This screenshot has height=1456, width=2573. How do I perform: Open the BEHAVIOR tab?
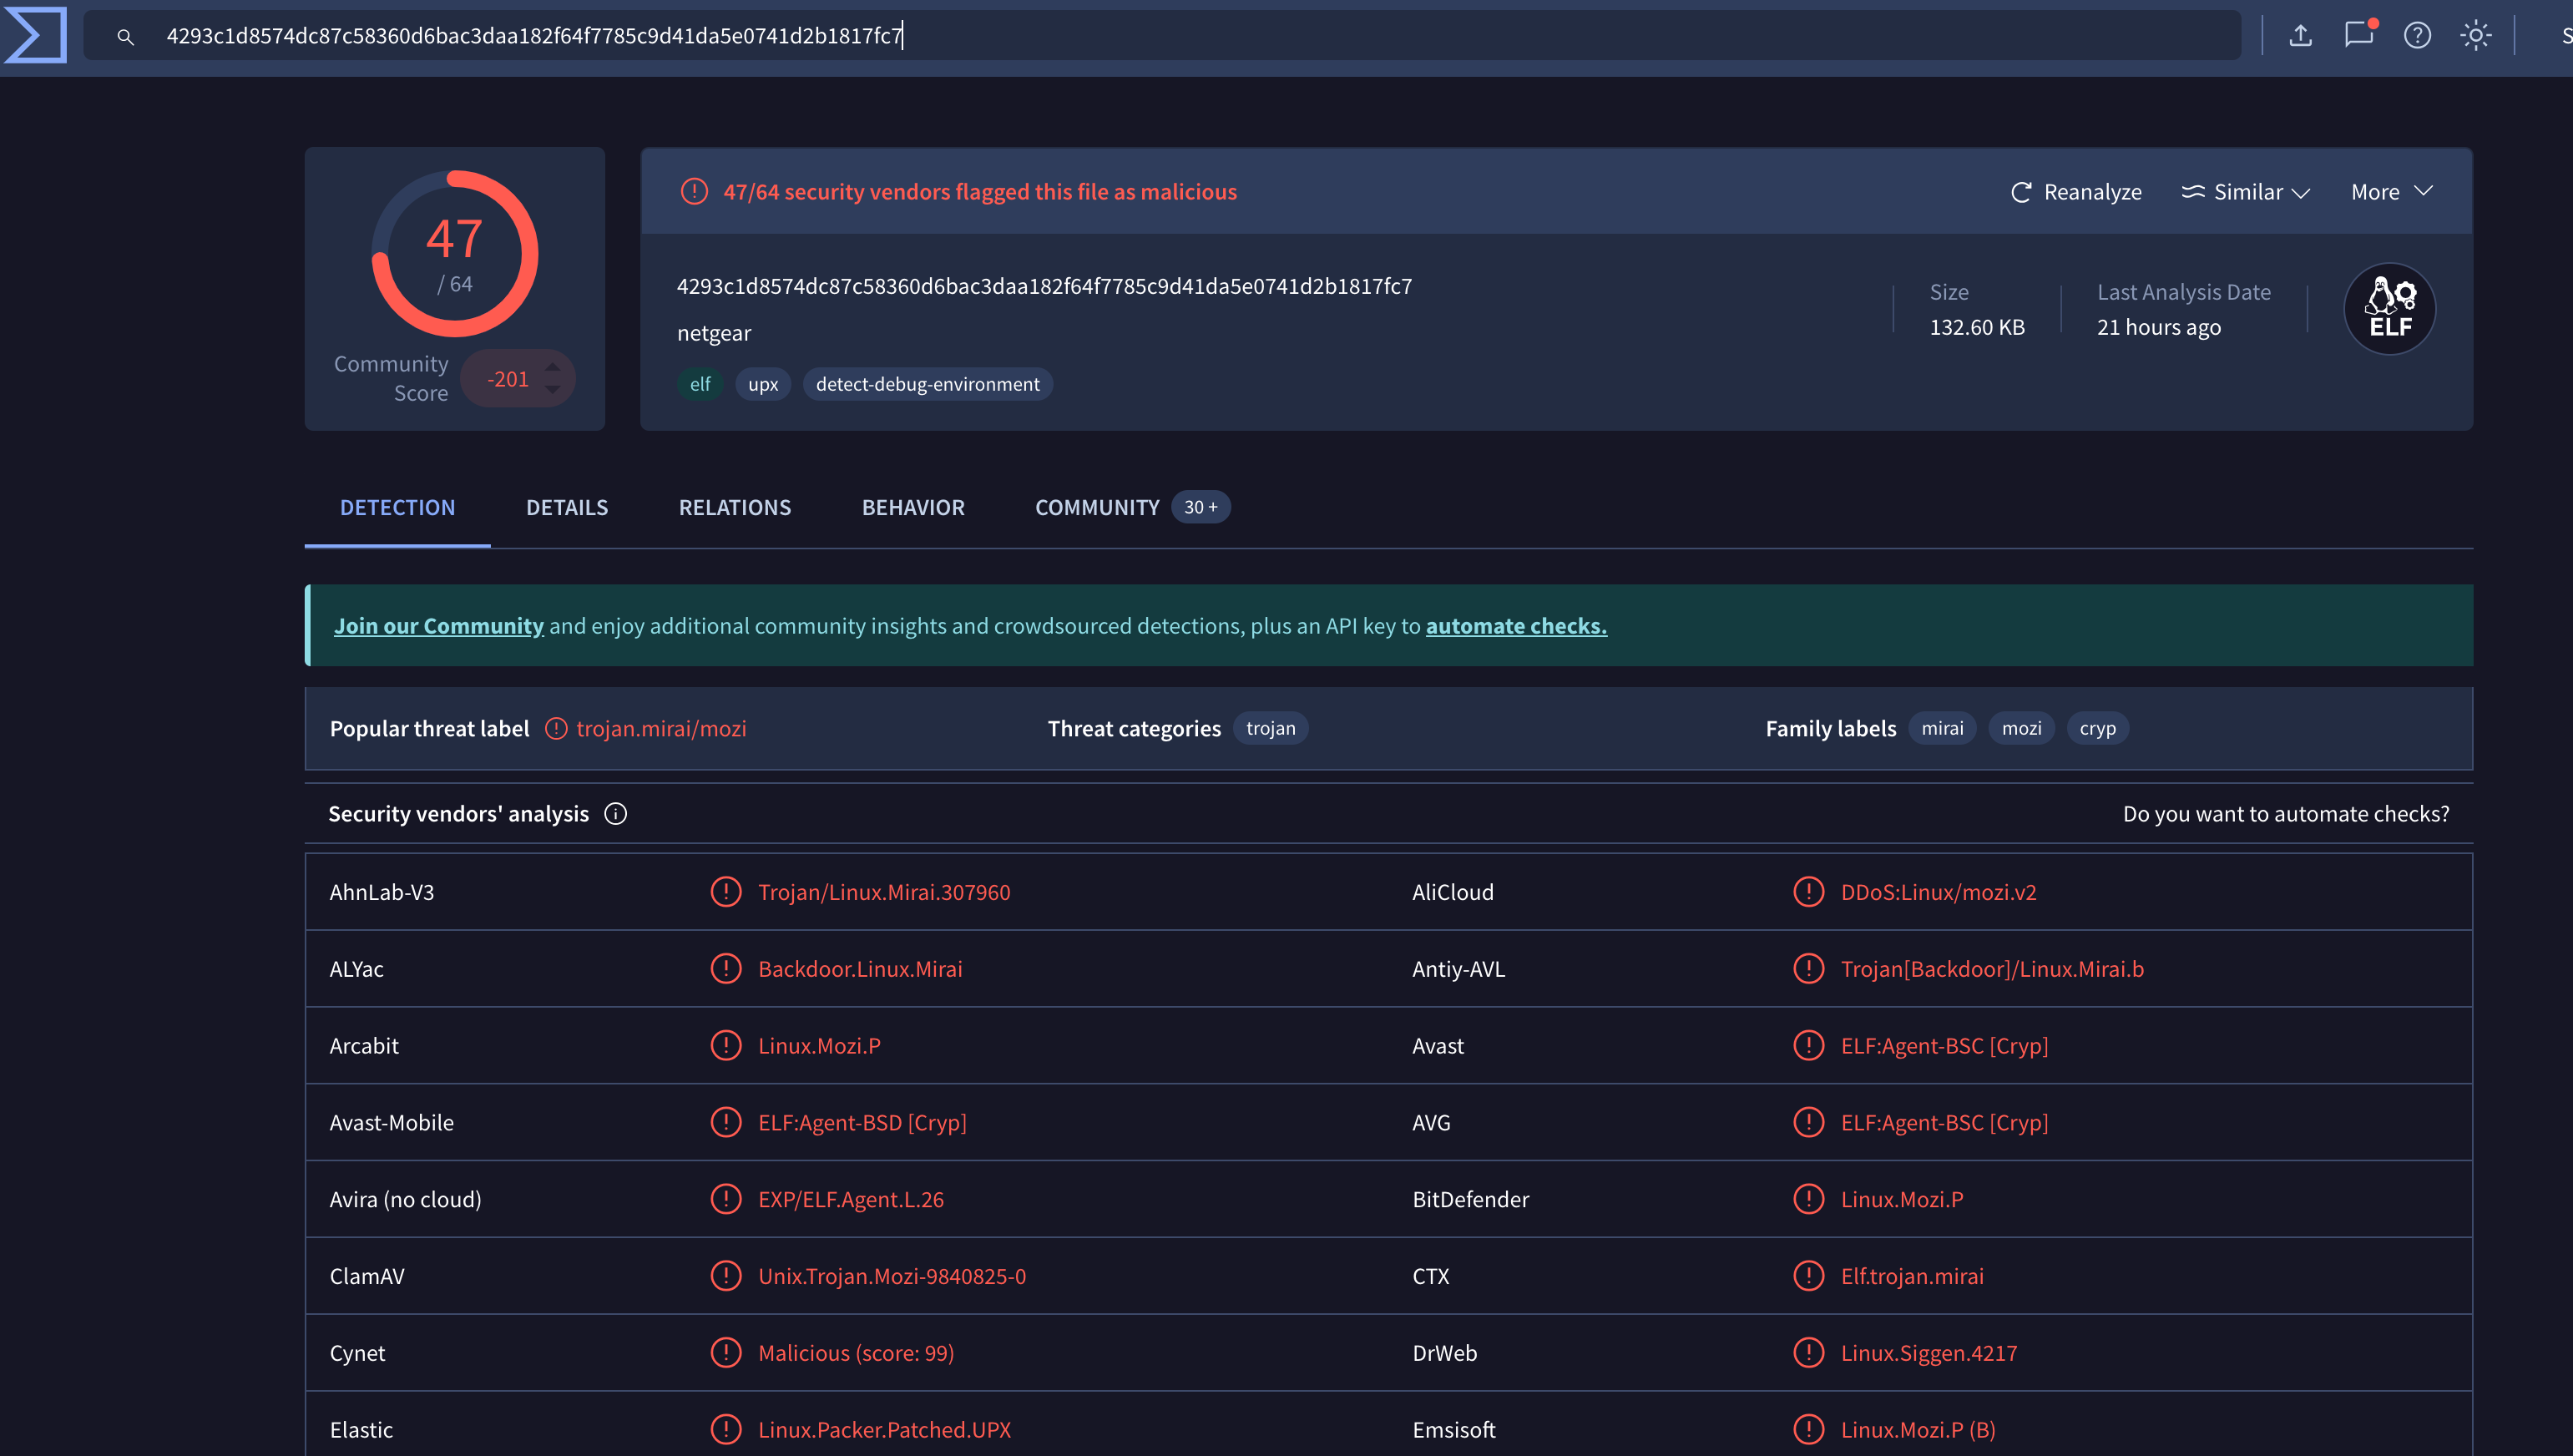pyautogui.click(x=913, y=507)
